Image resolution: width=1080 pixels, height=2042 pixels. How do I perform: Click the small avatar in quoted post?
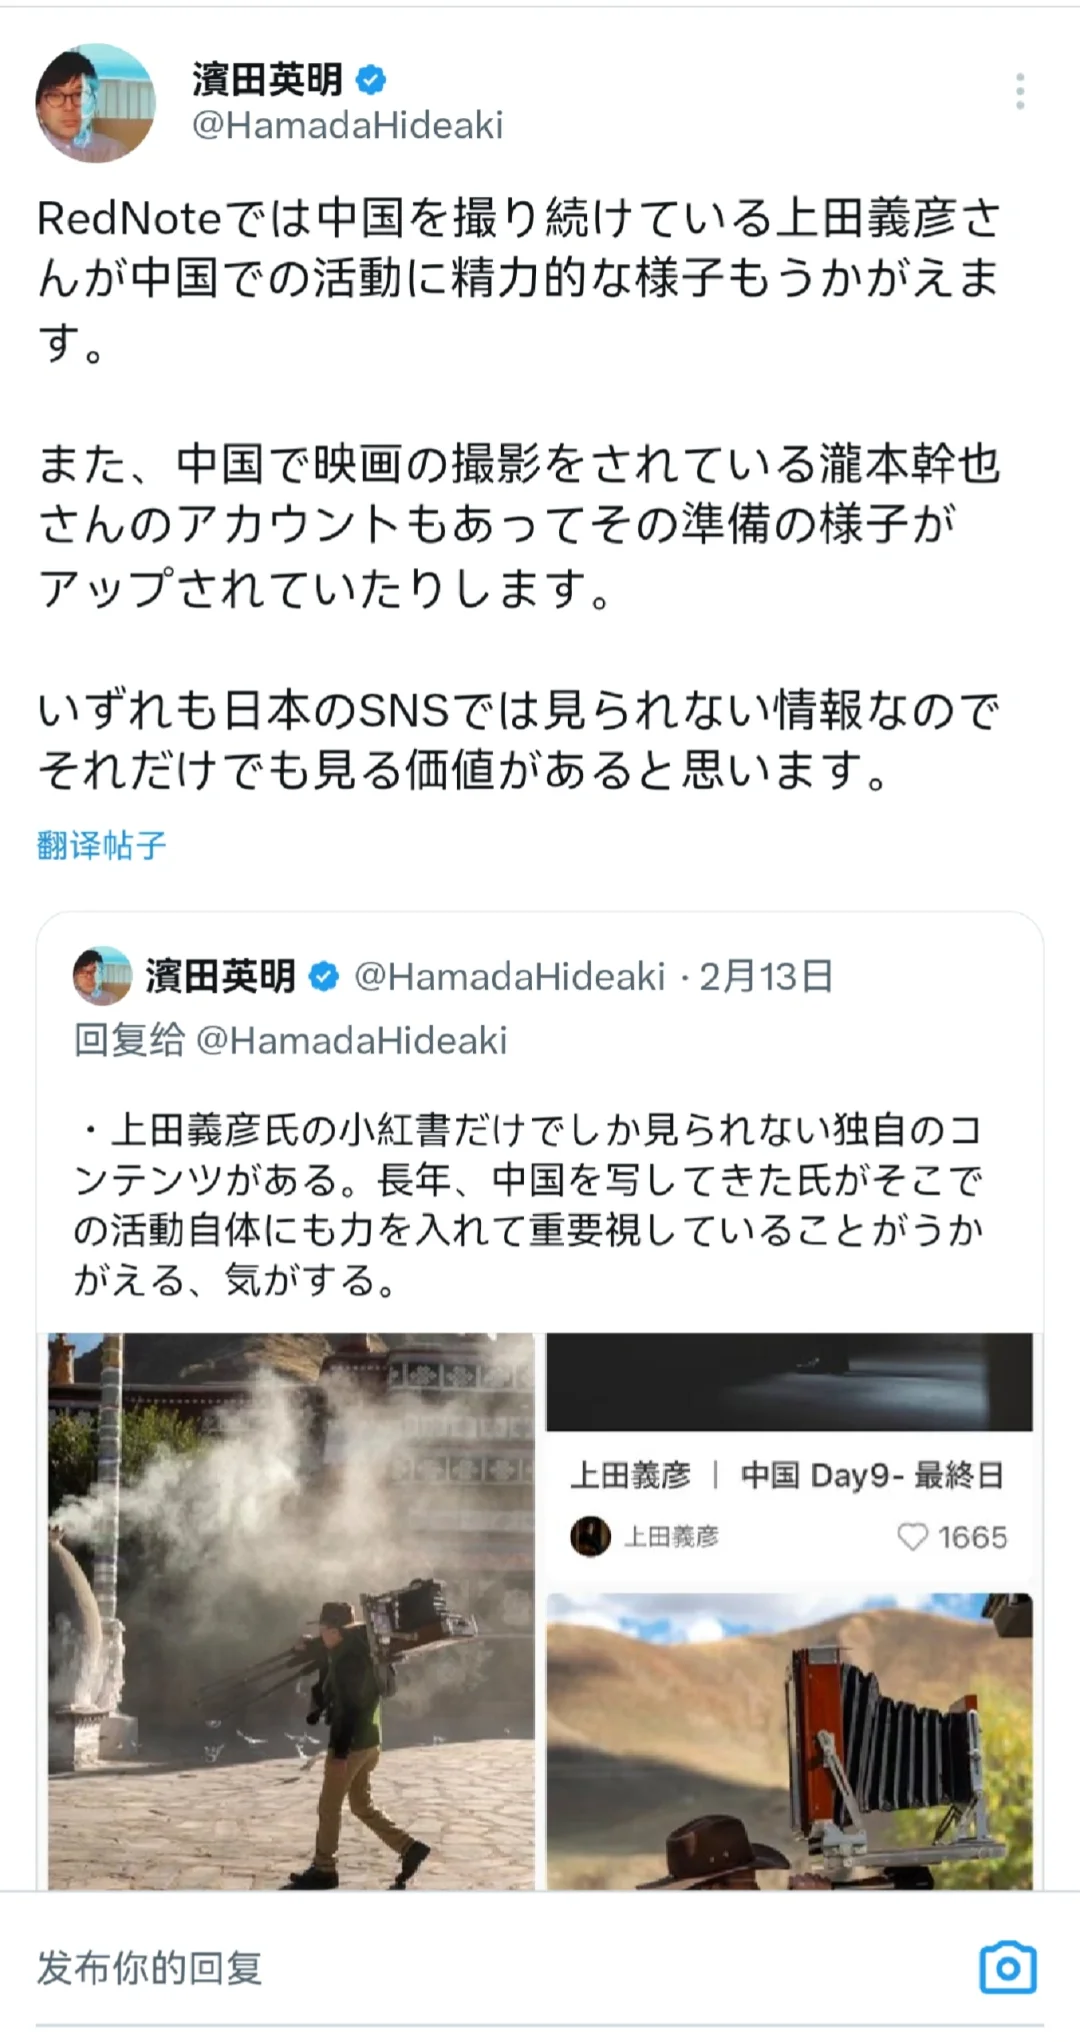click(102, 975)
